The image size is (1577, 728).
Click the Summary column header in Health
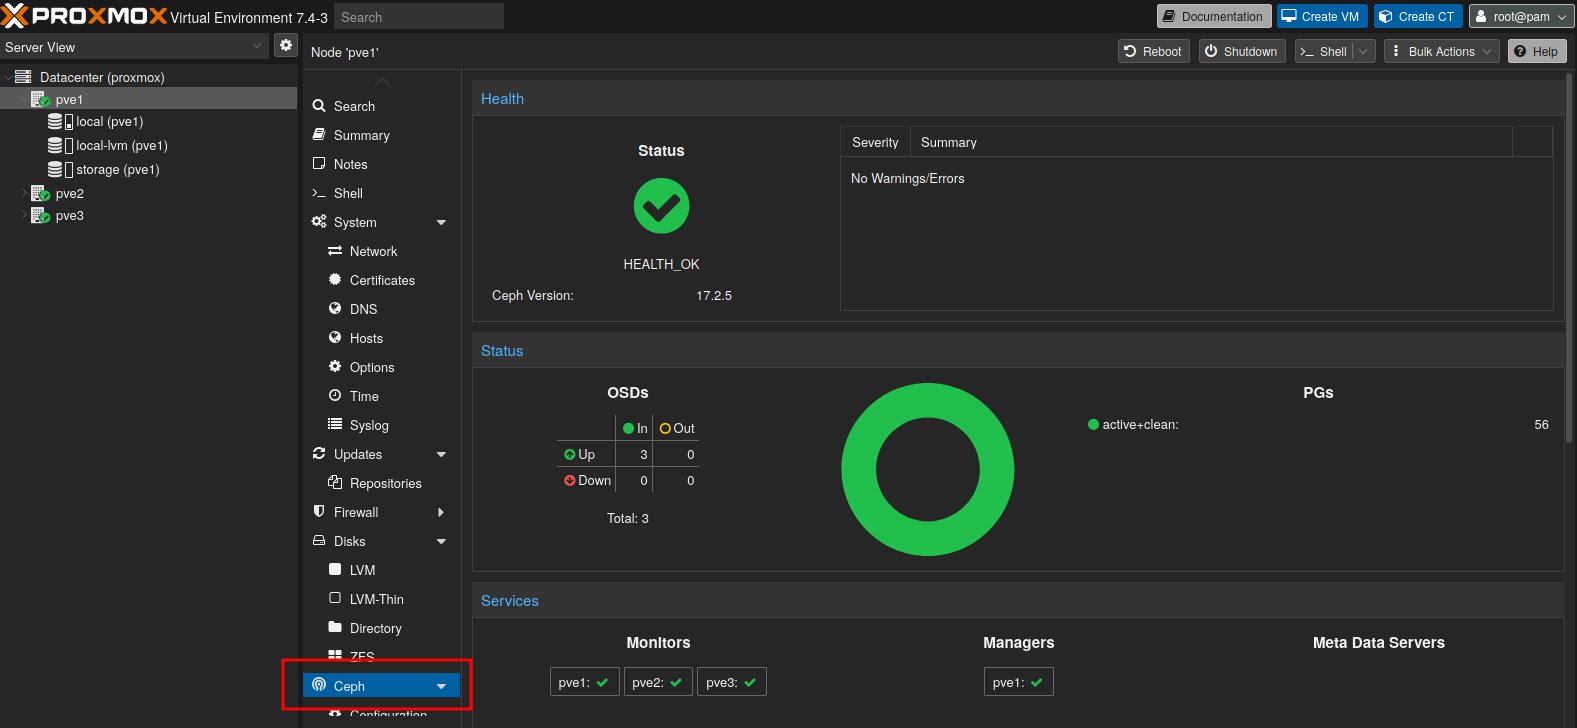tap(1211, 142)
